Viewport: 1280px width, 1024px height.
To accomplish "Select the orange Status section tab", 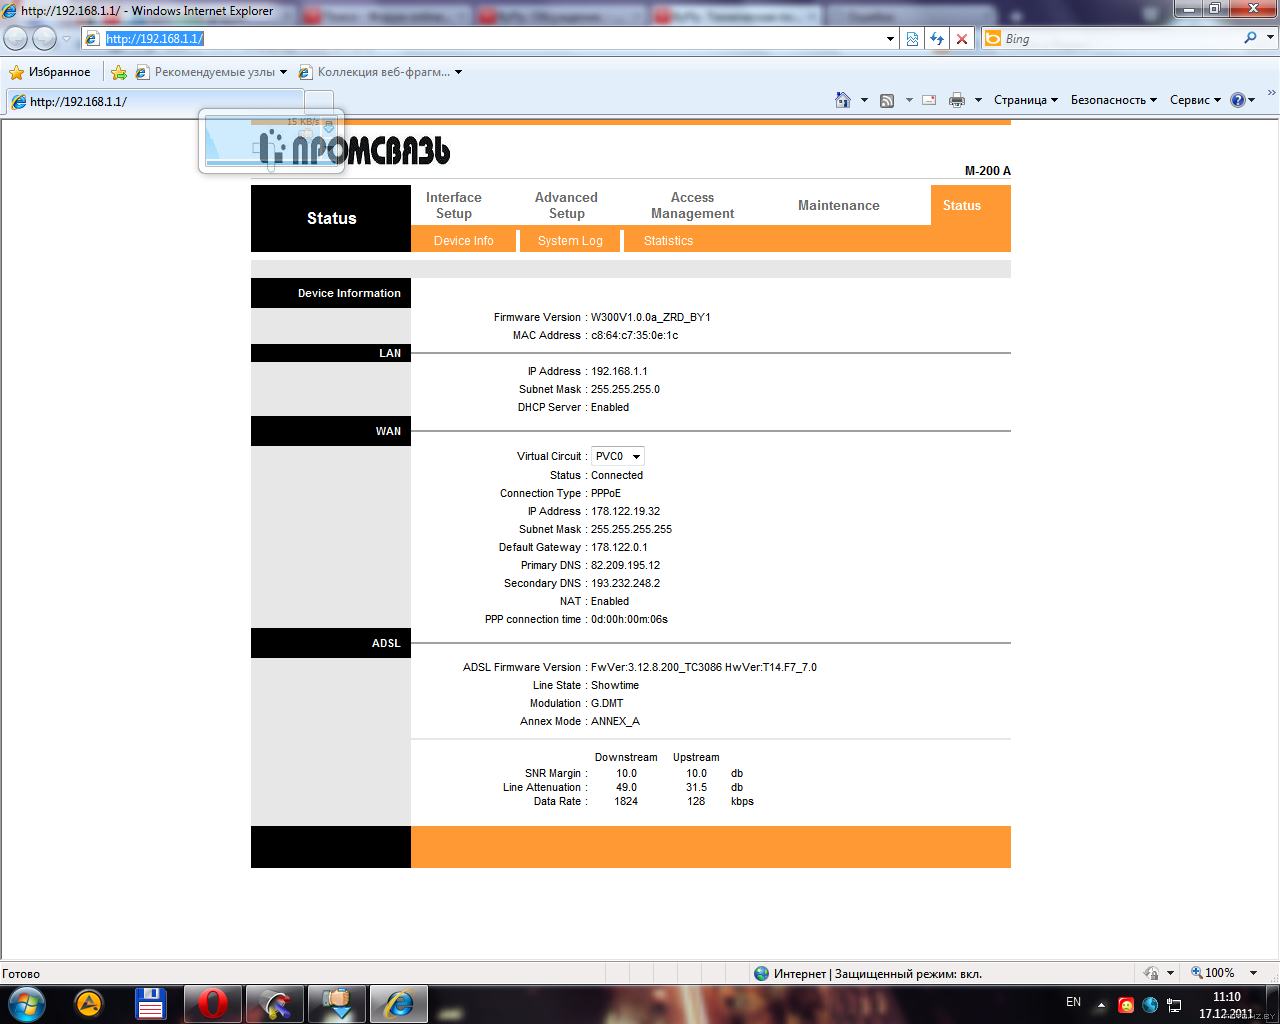I will [x=962, y=205].
